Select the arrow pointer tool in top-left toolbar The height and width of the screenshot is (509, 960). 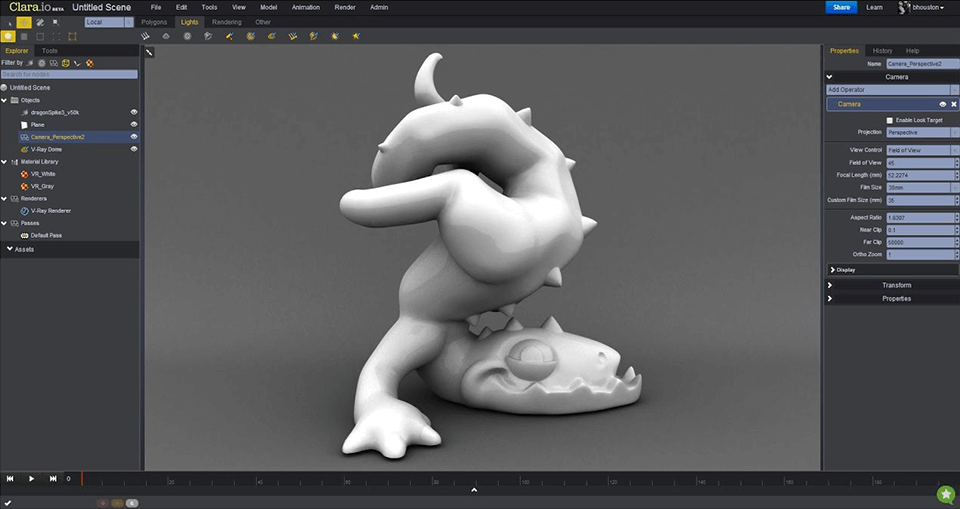pyautogui.click(x=9, y=23)
